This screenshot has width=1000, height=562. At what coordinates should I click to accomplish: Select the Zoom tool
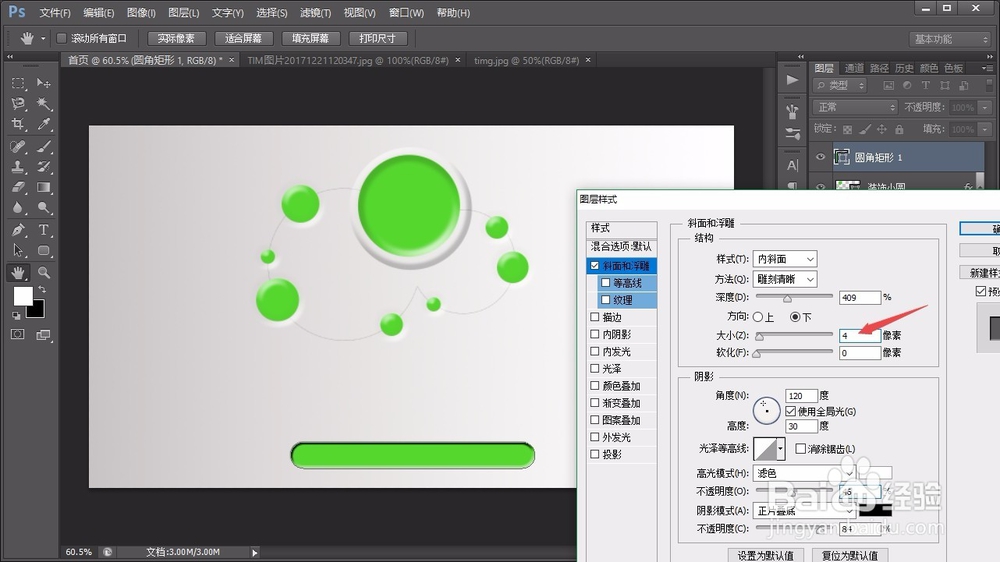[43, 272]
